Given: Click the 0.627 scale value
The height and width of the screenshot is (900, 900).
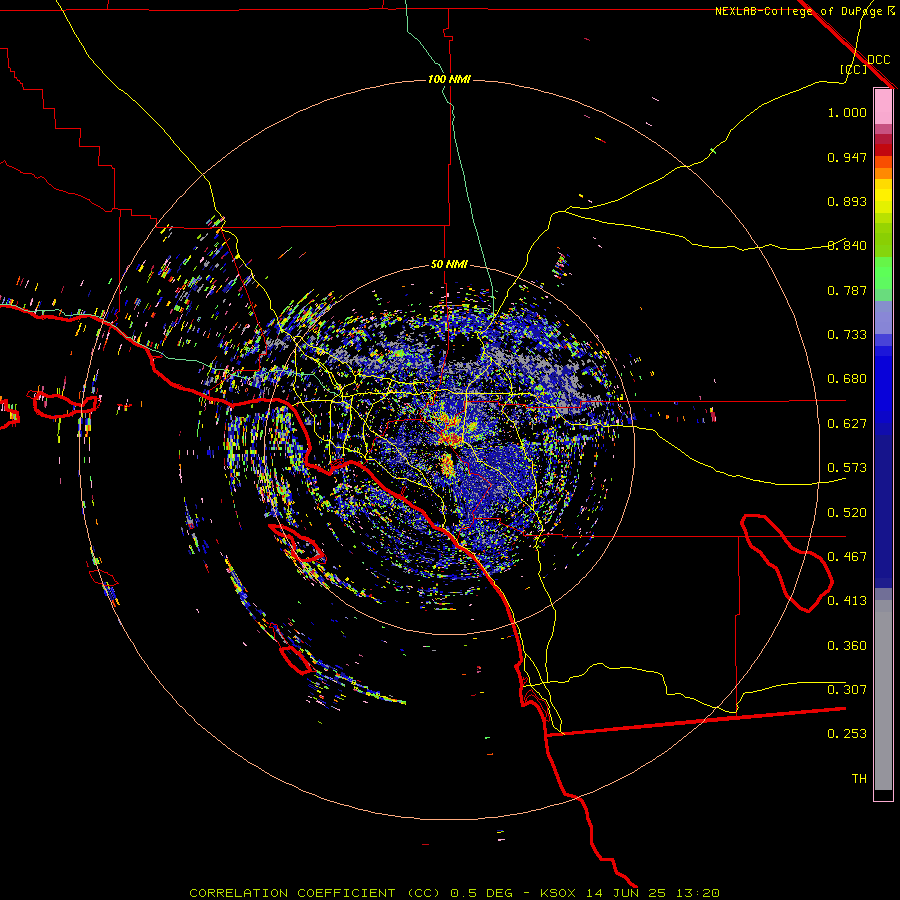Looking at the screenshot, I should click(847, 424).
